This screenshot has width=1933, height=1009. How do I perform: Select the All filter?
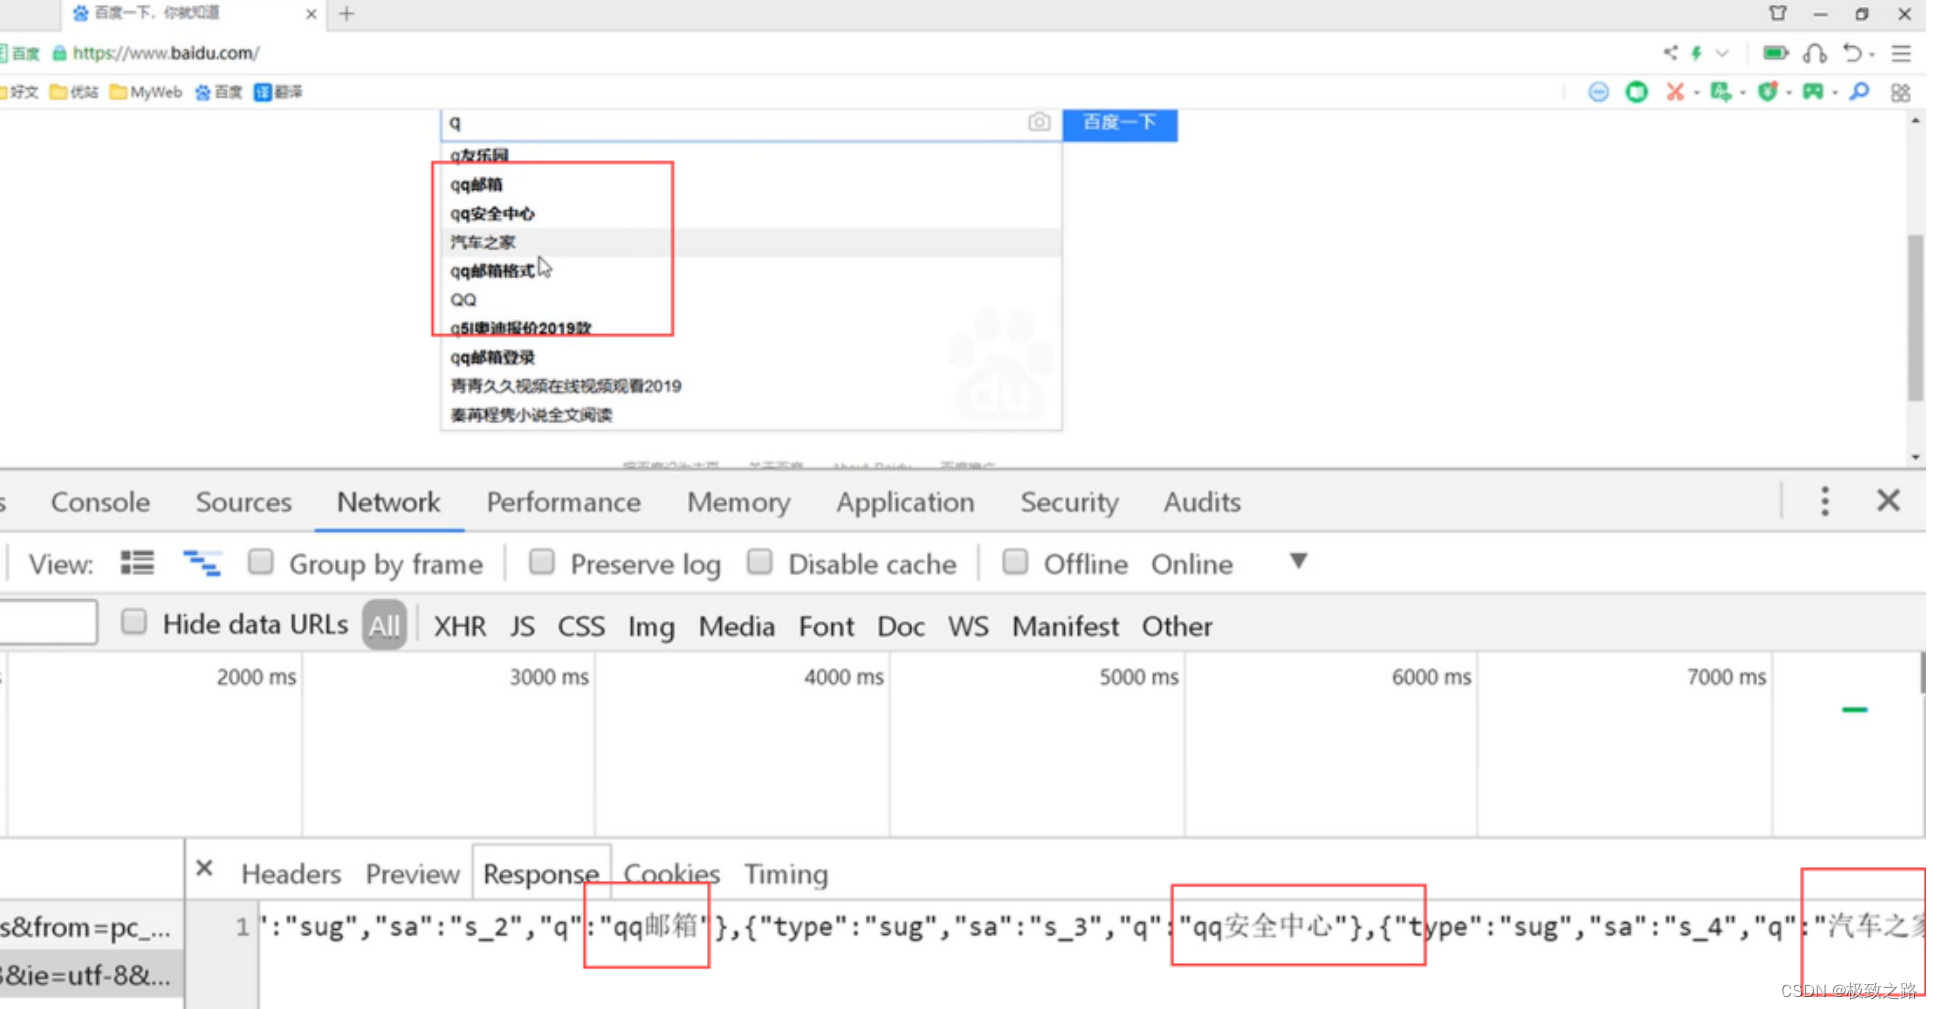tap(384, 626)
